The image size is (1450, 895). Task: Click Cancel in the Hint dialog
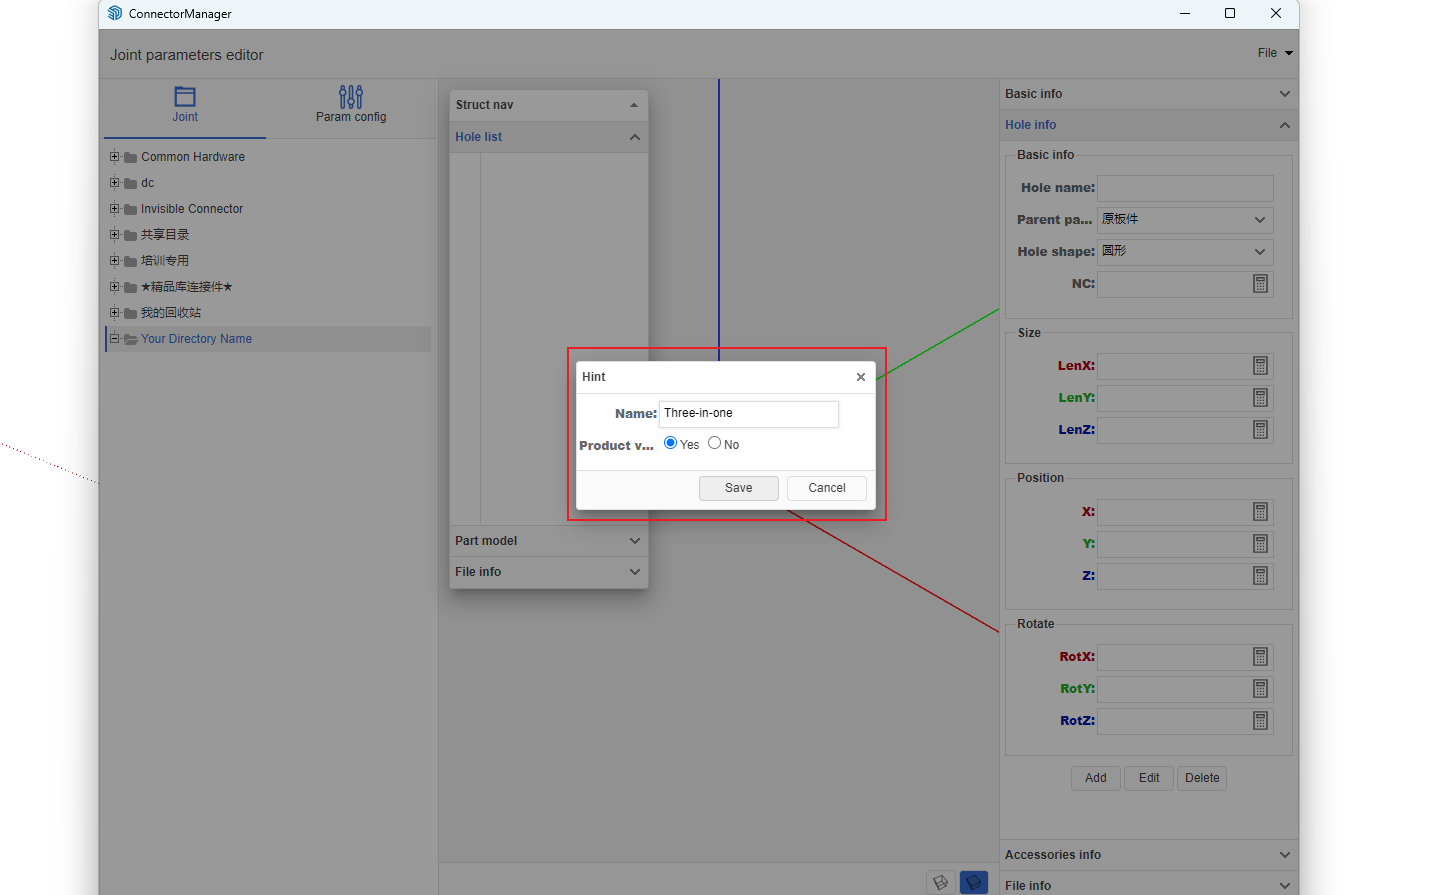pyautogui.click(x=826, y=488)
